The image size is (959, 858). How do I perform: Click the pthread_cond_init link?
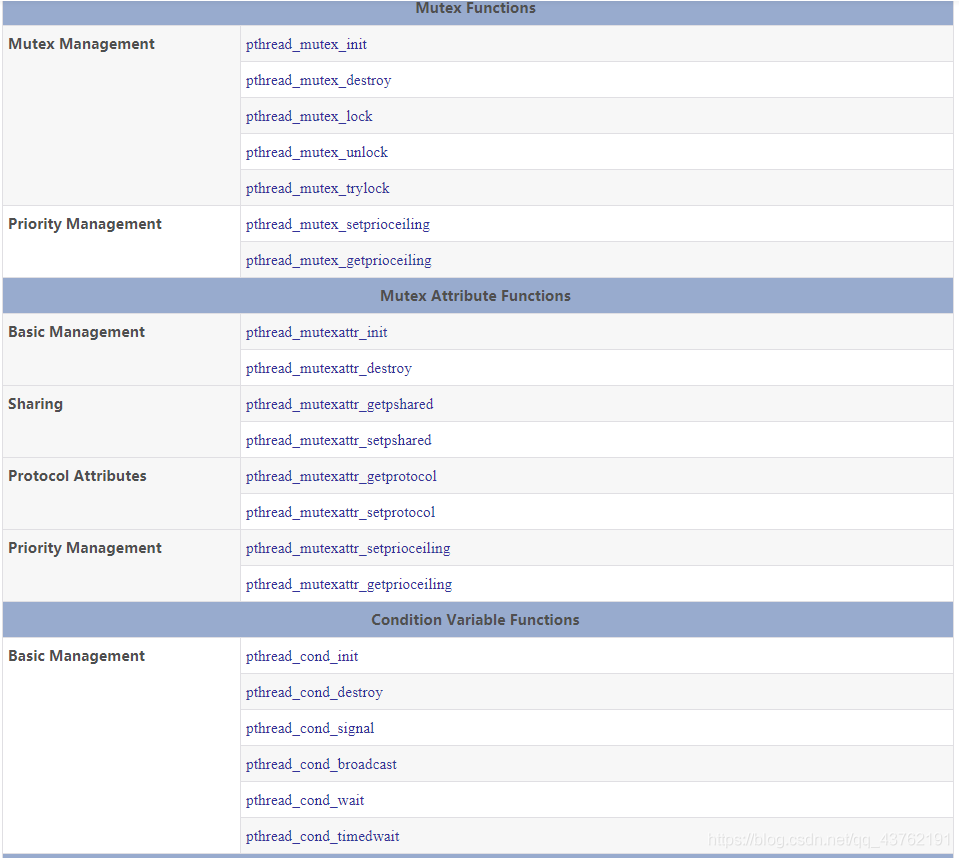[302, 656]
